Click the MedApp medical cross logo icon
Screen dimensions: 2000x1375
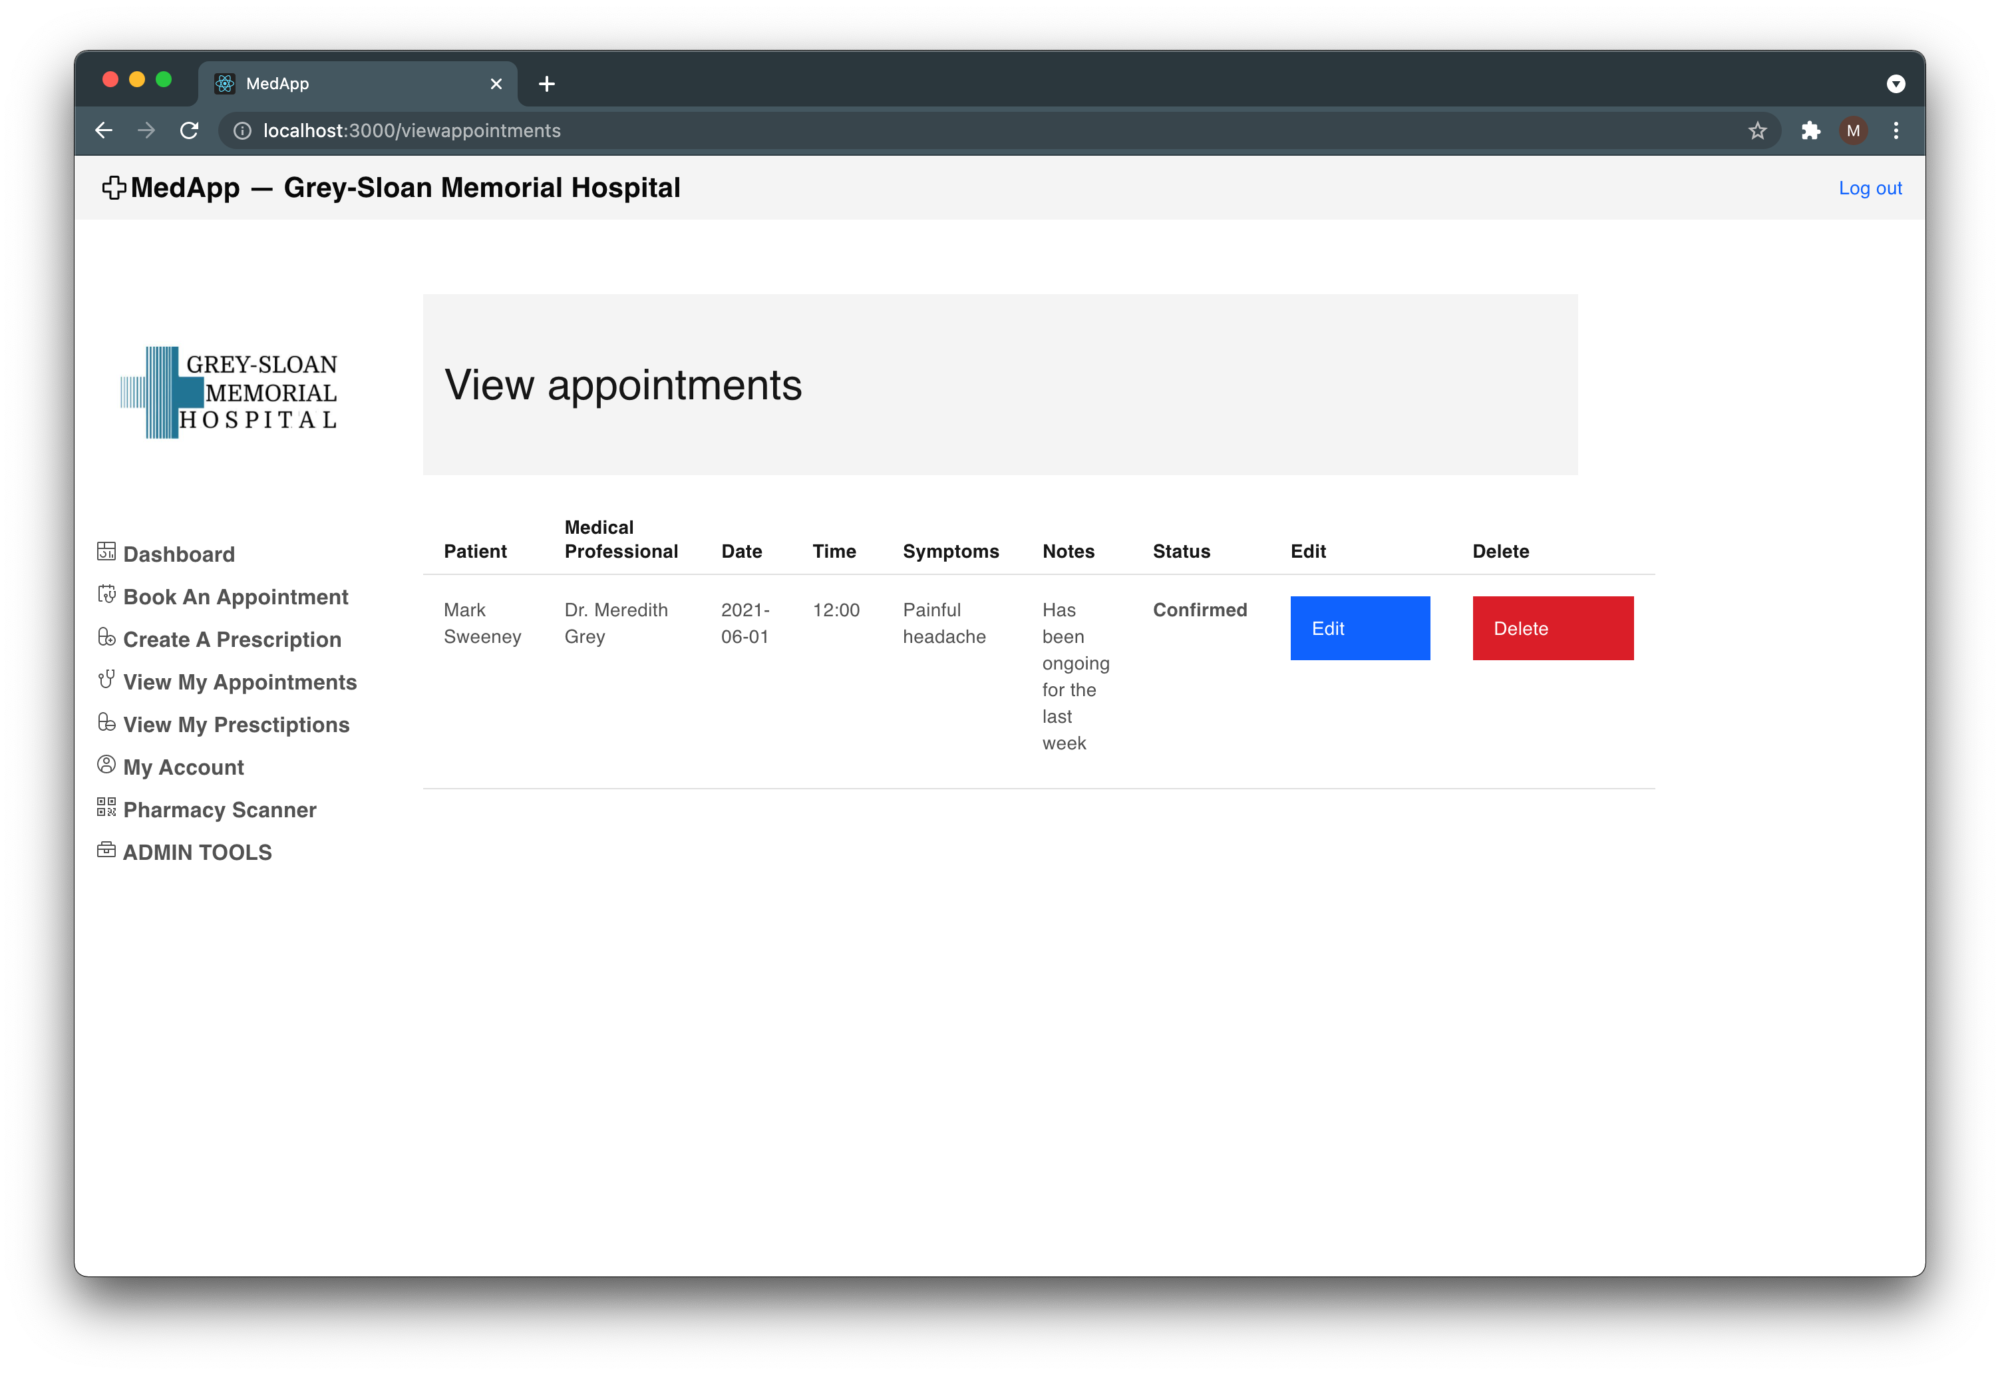coord(114,188)
